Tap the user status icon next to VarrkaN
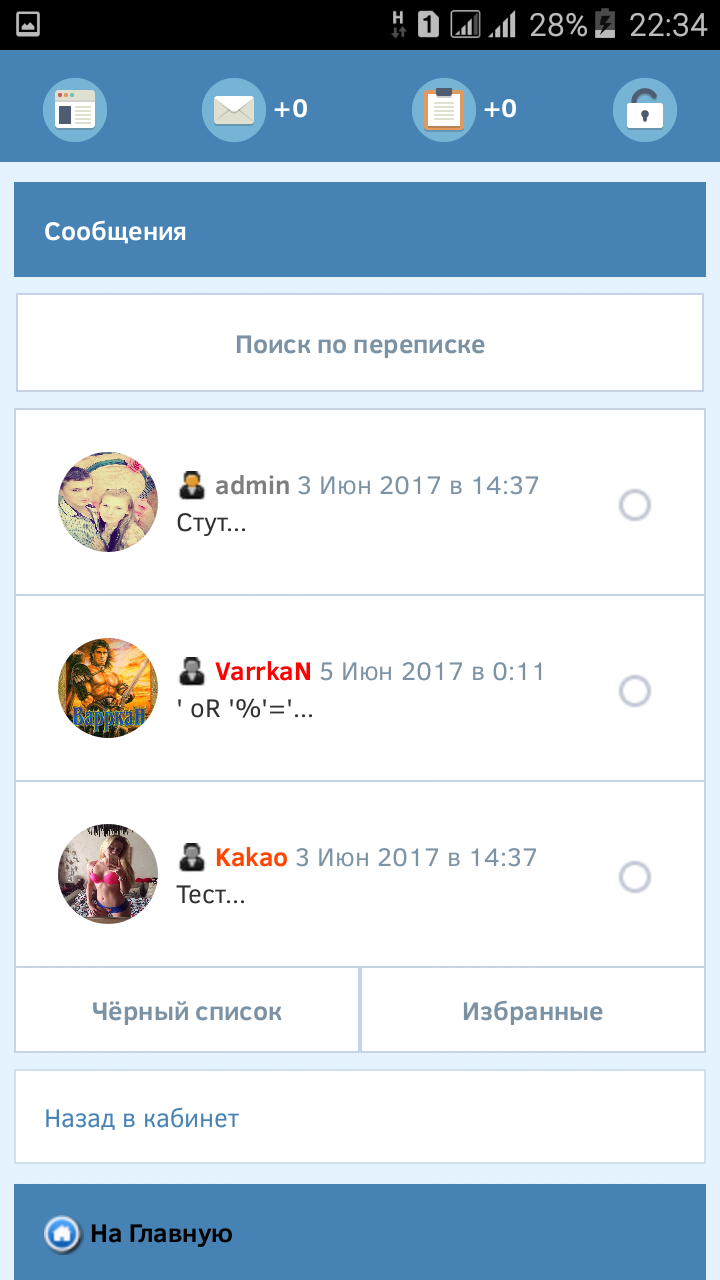Viewport: 720px width, 1280px height. 192,671
